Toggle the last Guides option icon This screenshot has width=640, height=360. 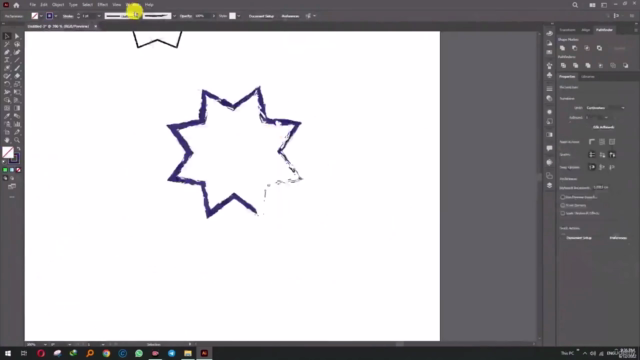612,154
